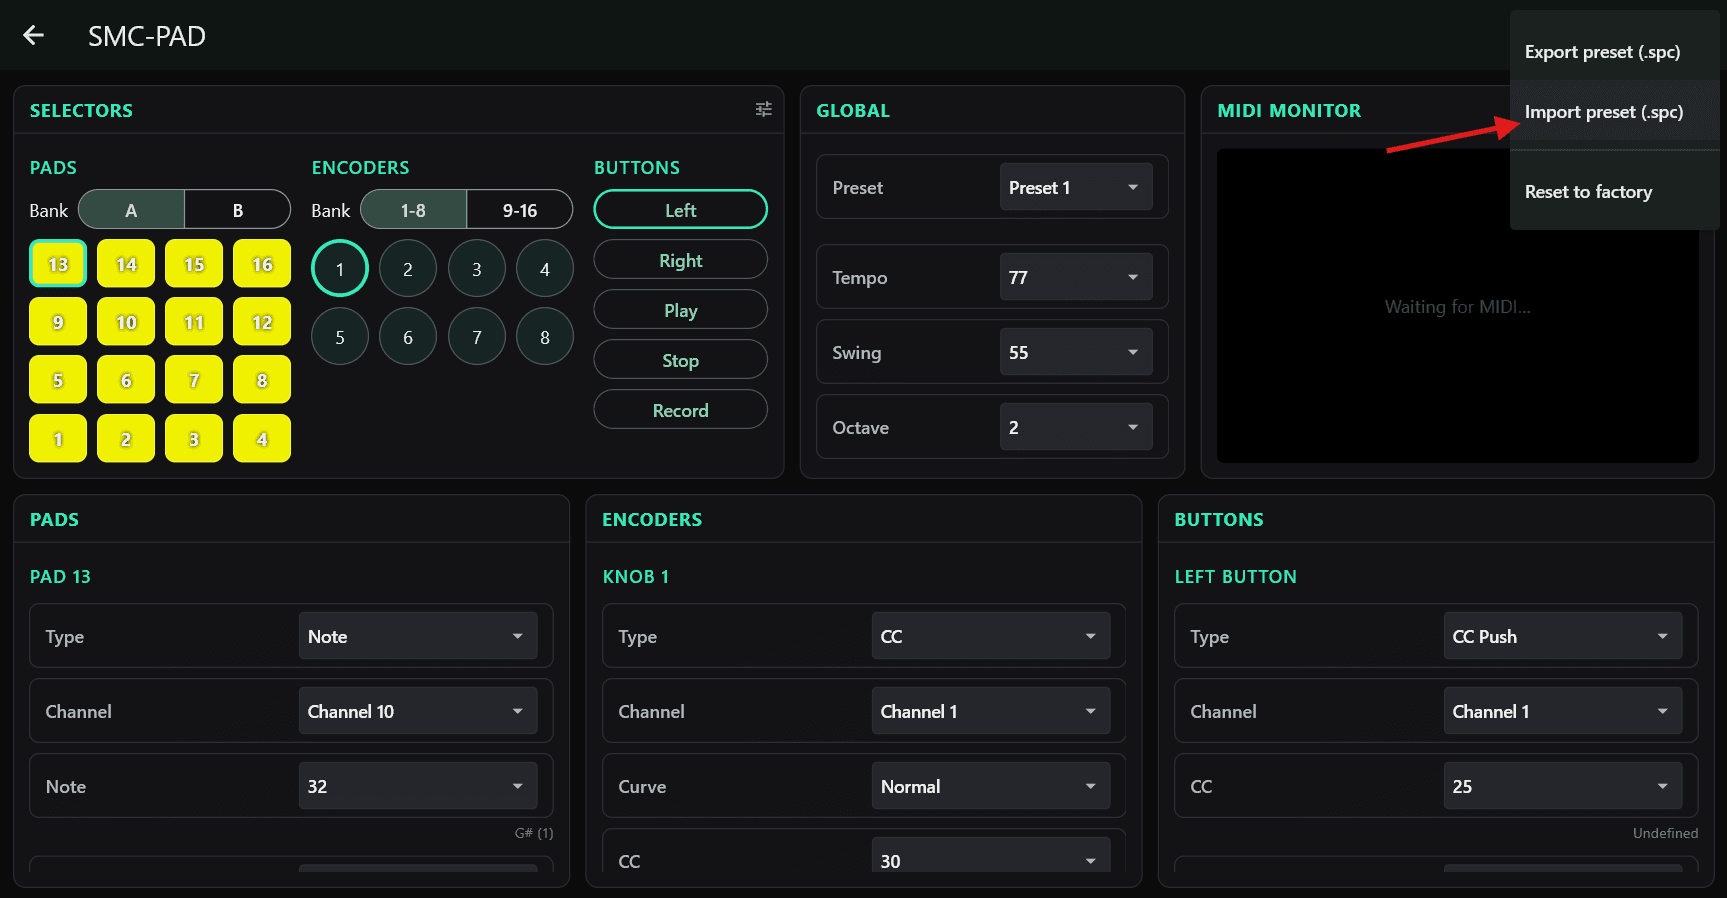Open Knob 1 Type dropdown showing CC
This screenshot has height=898, width=1727.
click(x=991, y=636)
